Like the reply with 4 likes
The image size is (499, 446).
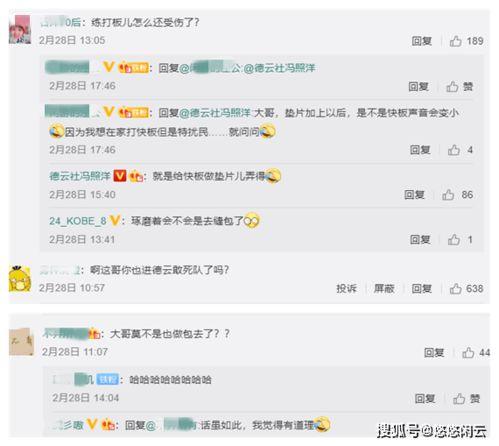(454, 150)
